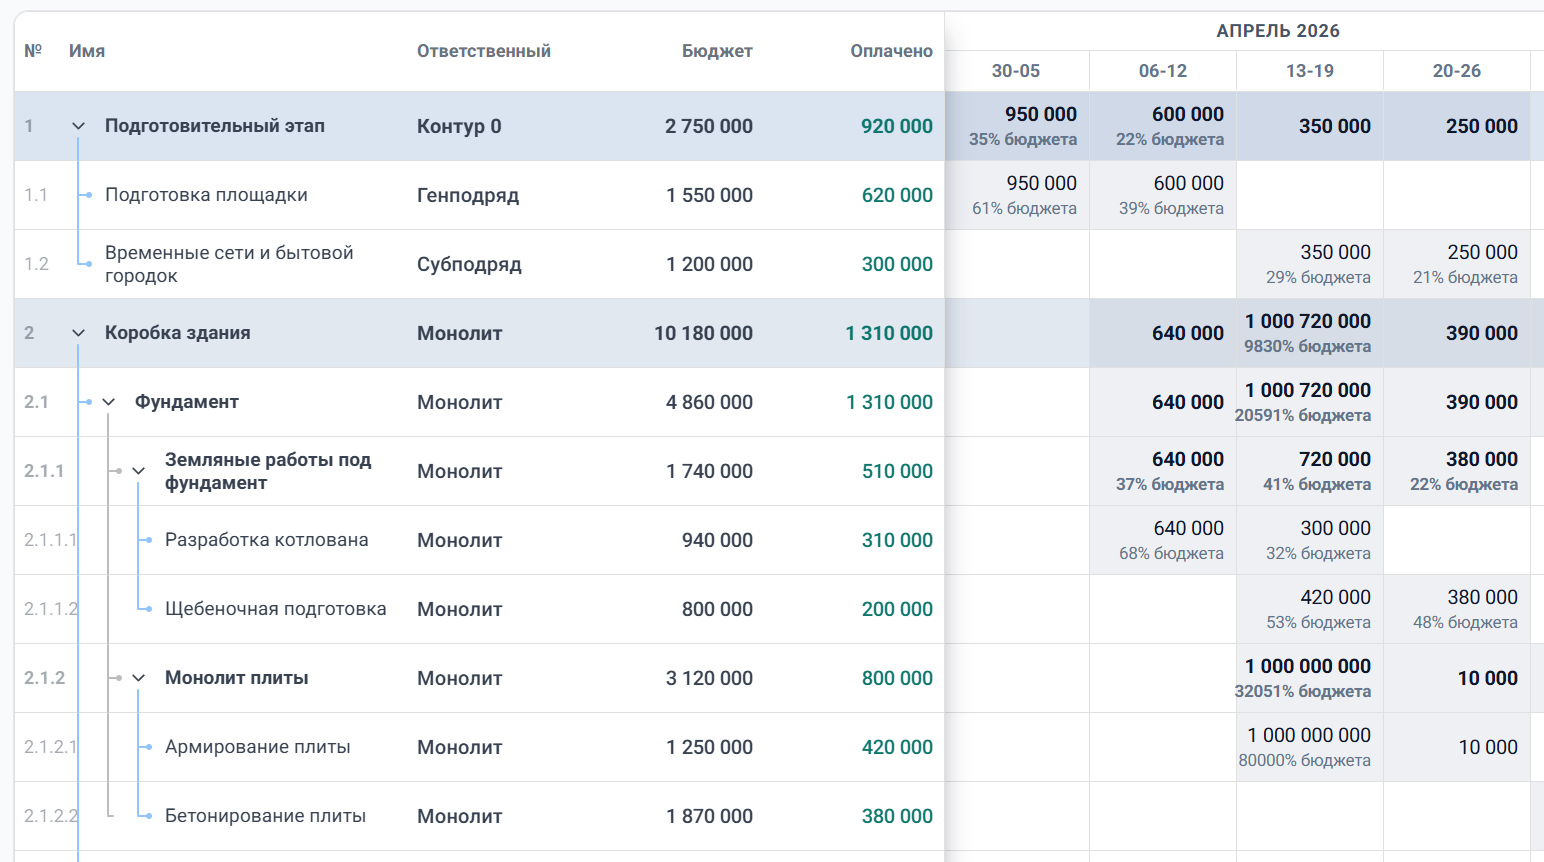This screenshot has width=1544, height=862.
Task: Select the Подготовительный этап row name
Action: click(x=215, y=126)
